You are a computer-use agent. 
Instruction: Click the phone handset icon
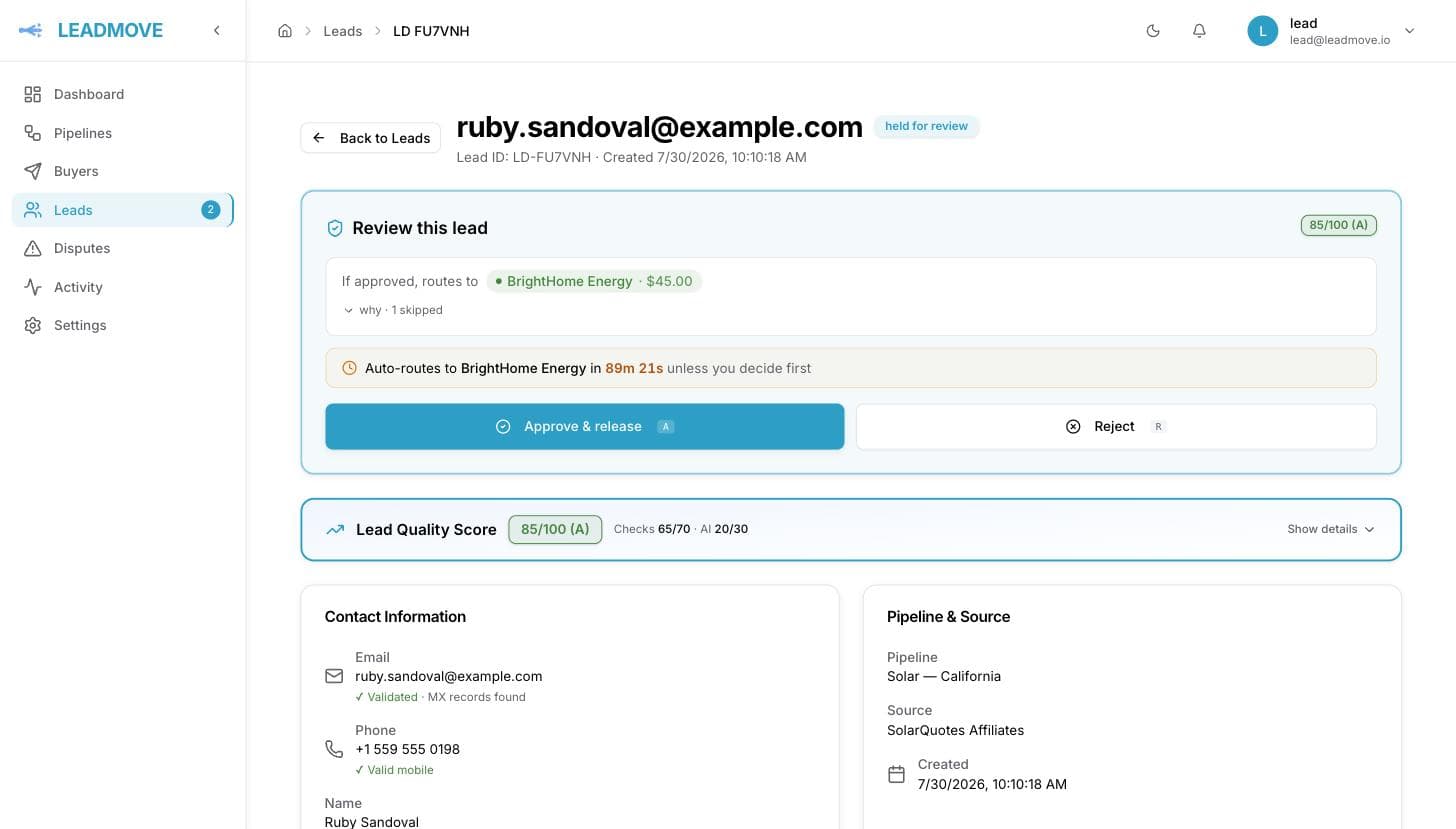[334, 749]
